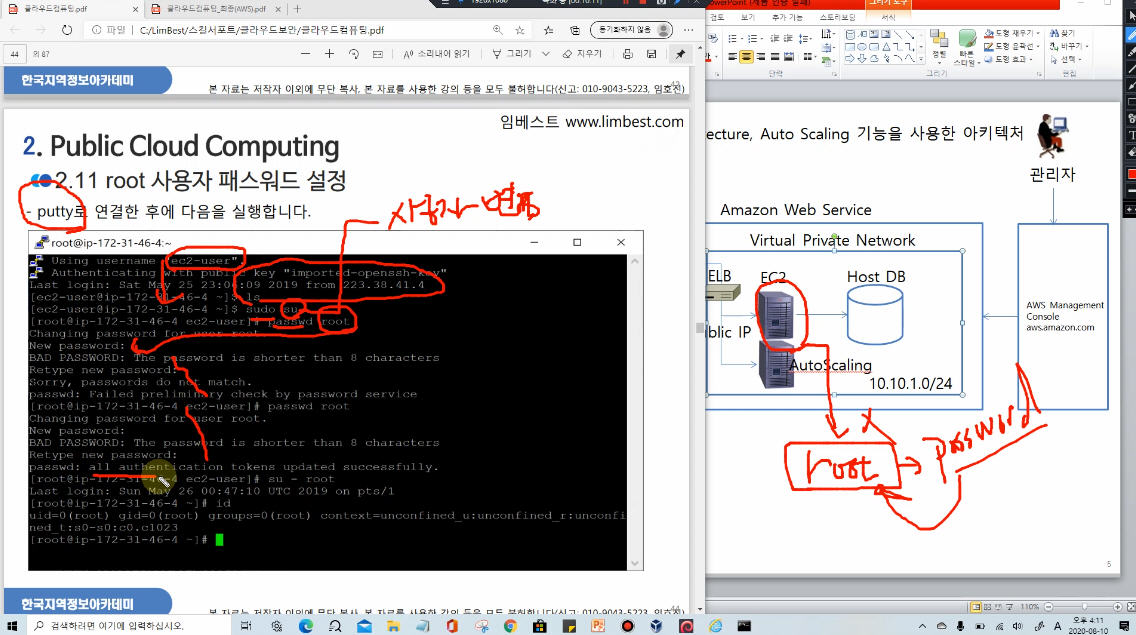Click the fit to page width icon
This screenshot has width=1136, height=635.
point(377,54)
